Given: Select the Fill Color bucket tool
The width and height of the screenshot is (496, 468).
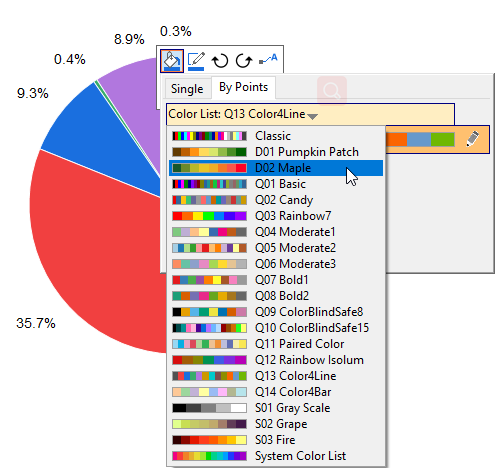Looking at the screenshot, I should 172,61.
